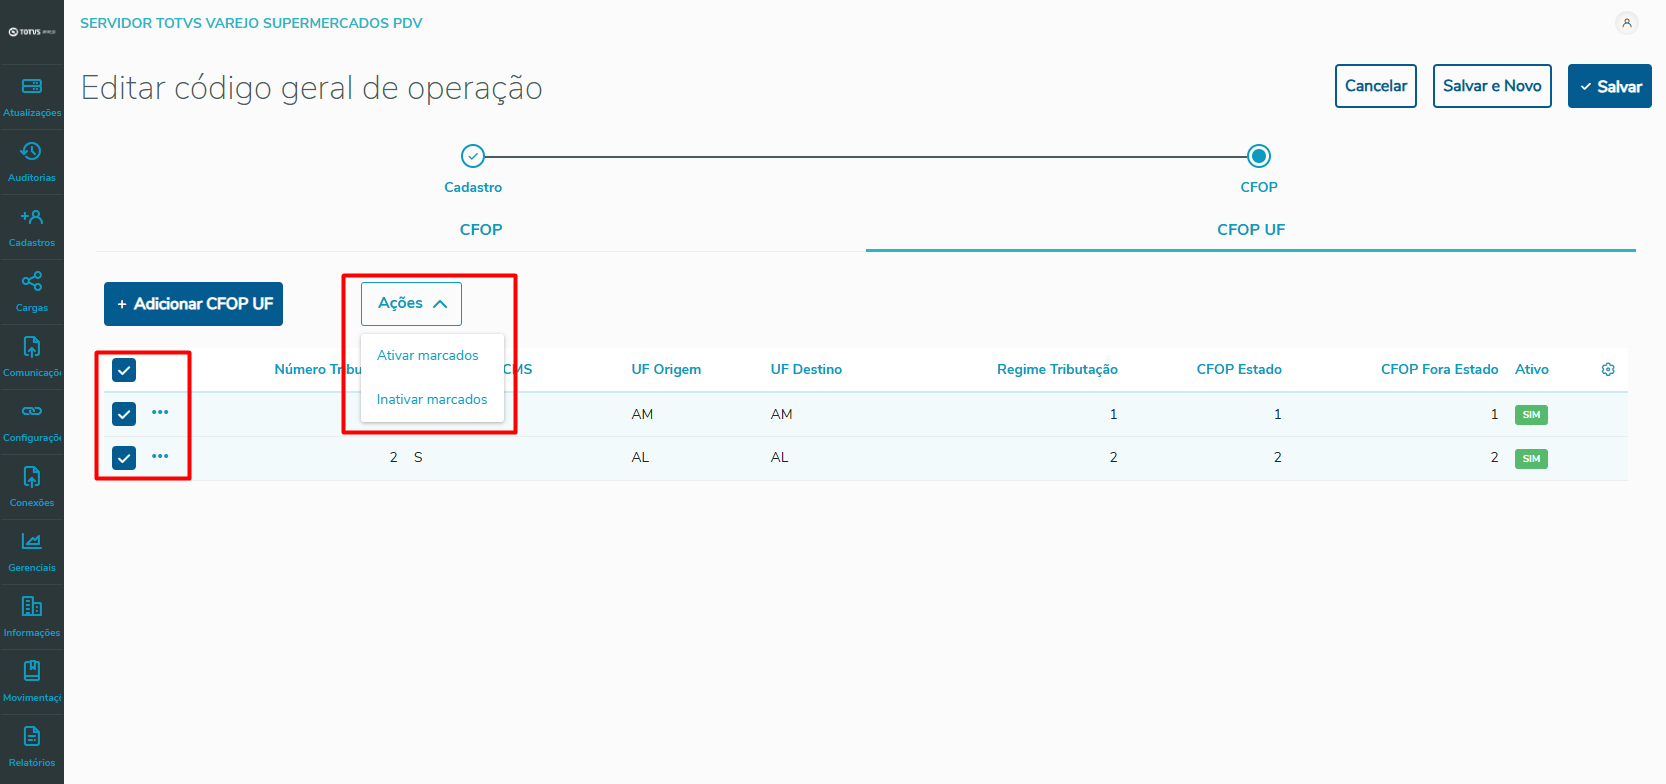Click Cancelar button
This screenshot has width=1666, height=784.
coord(1376,86)
